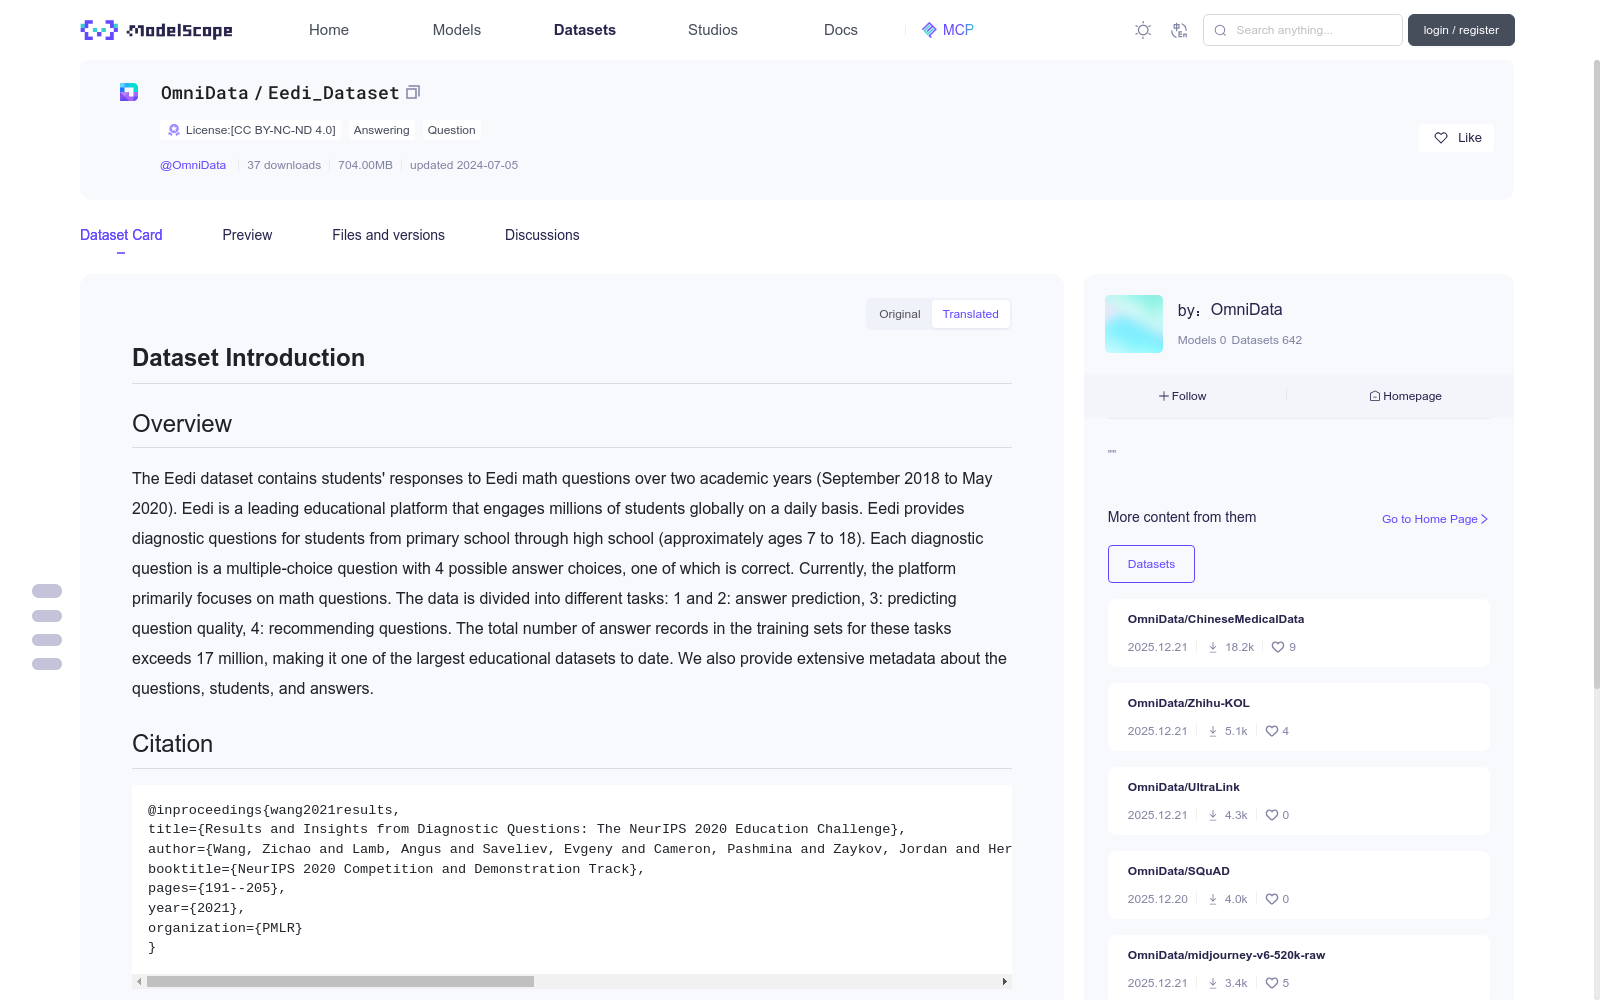Open the Datasets nav item
The image size is (1600, 1000).
point(585,30)
